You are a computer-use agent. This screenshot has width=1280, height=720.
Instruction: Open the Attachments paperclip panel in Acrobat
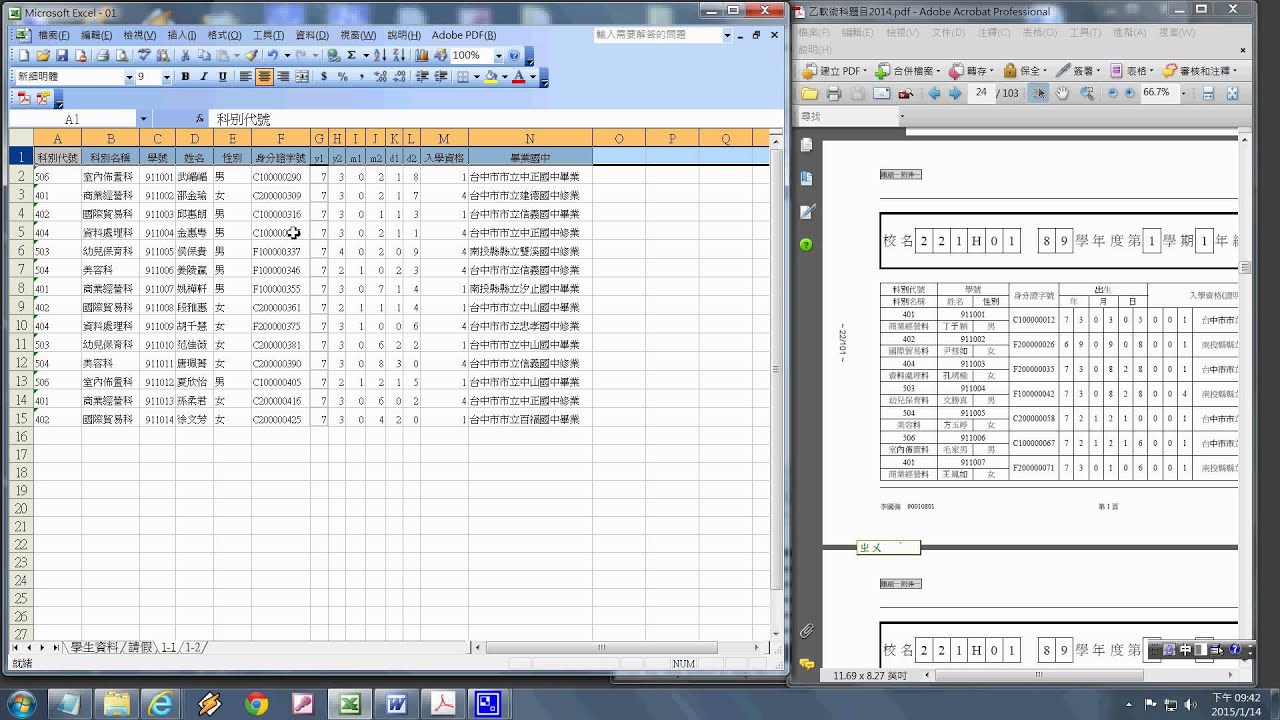tap(806, 631)
